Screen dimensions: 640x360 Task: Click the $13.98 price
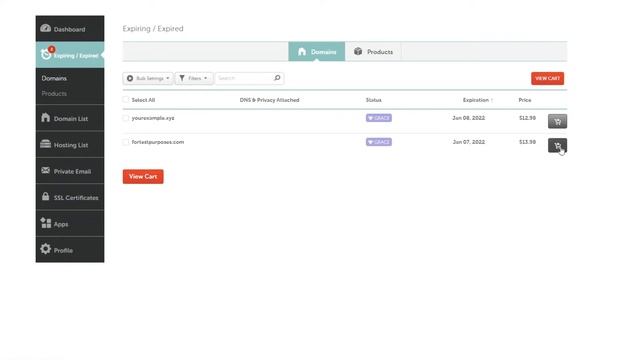click(x=527, y=142)
